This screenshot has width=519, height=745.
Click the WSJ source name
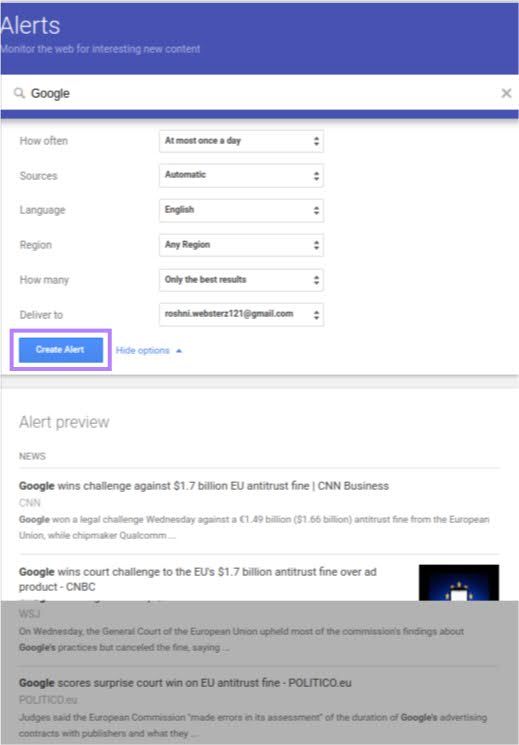pos(29,614)
